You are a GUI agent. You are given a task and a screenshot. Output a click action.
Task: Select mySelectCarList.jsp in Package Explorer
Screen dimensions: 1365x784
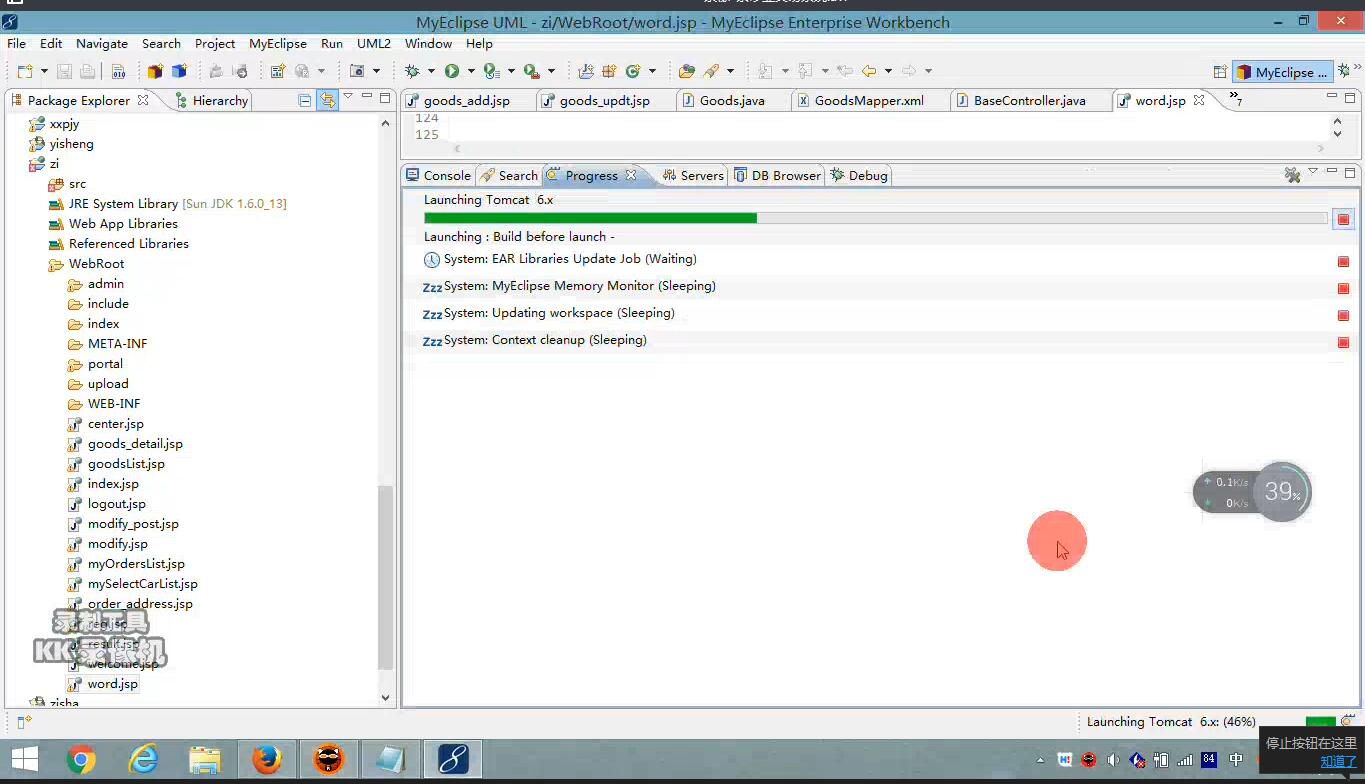pos(142,584)
